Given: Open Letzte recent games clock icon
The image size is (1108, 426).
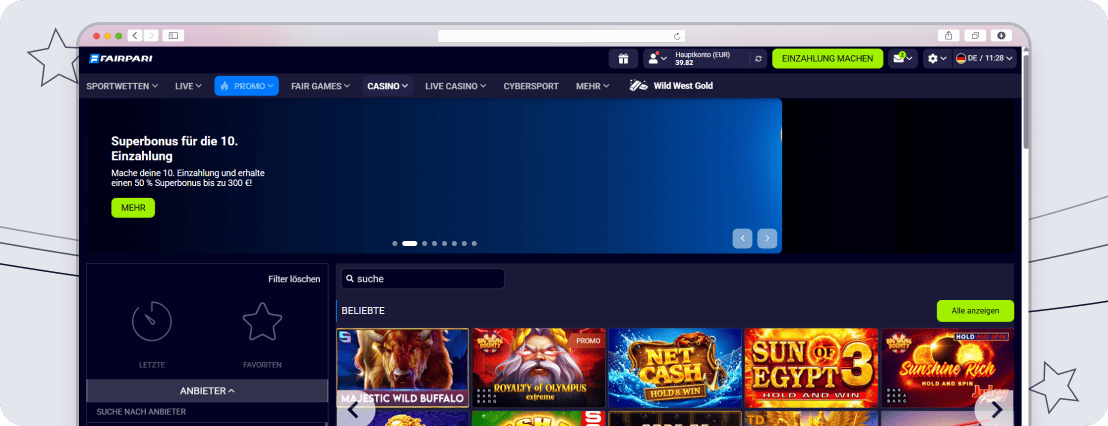Looking at the screenshot, I should click(x=152, y=321).
